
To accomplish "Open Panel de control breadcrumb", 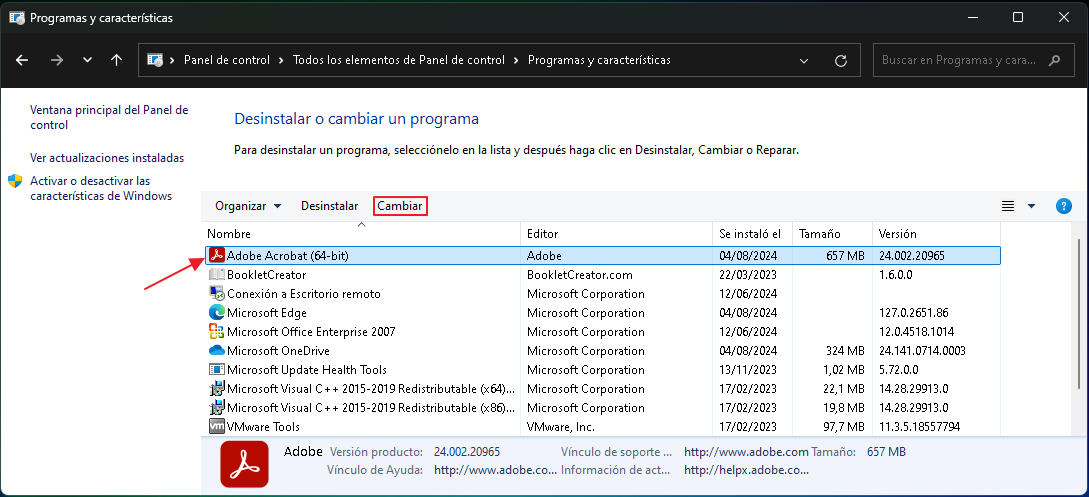I will tap(226, 60).
